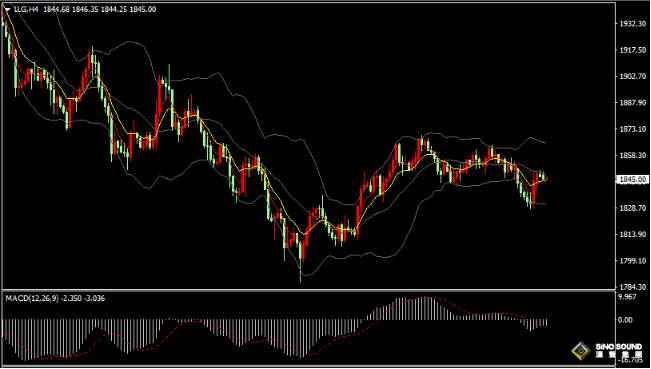
Task: Click the 1932.30 price axis label
Action: coord(634,24)
